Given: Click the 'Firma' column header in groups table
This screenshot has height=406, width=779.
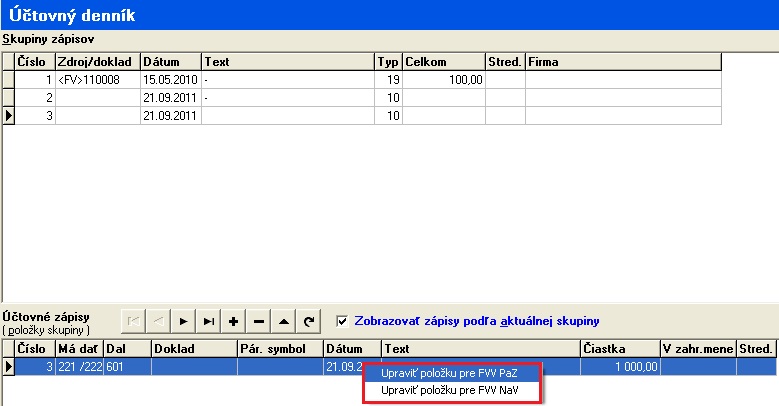Looking at the screenshot, I should pyautogui.click(x=622, y=62).
